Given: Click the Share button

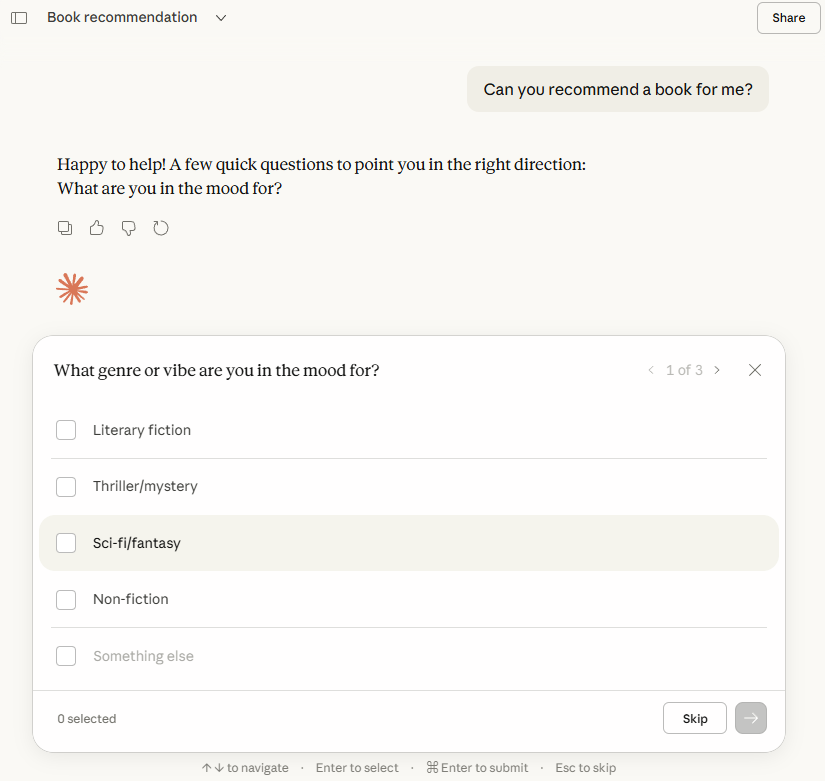Looking at the screenshot, I should 788,17.
